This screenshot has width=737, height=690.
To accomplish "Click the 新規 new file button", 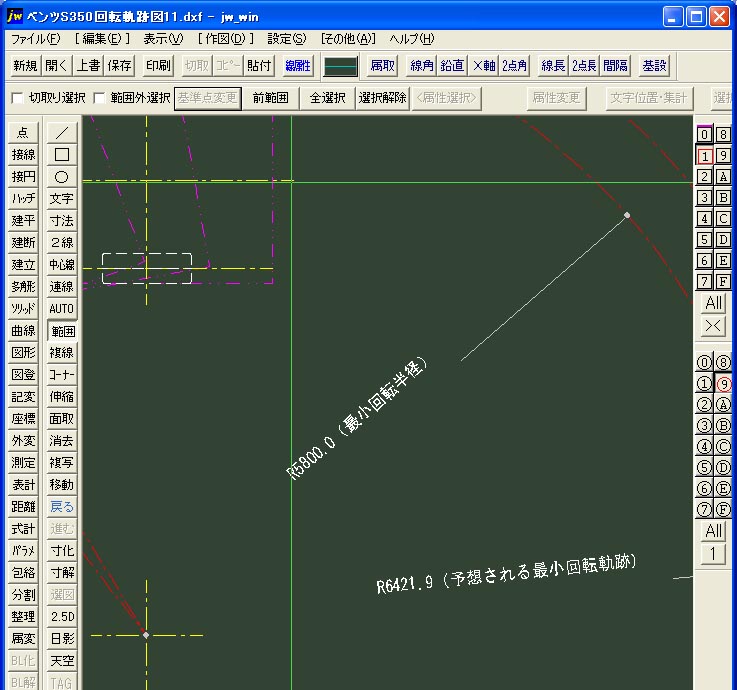I will (x=25, y=66).
